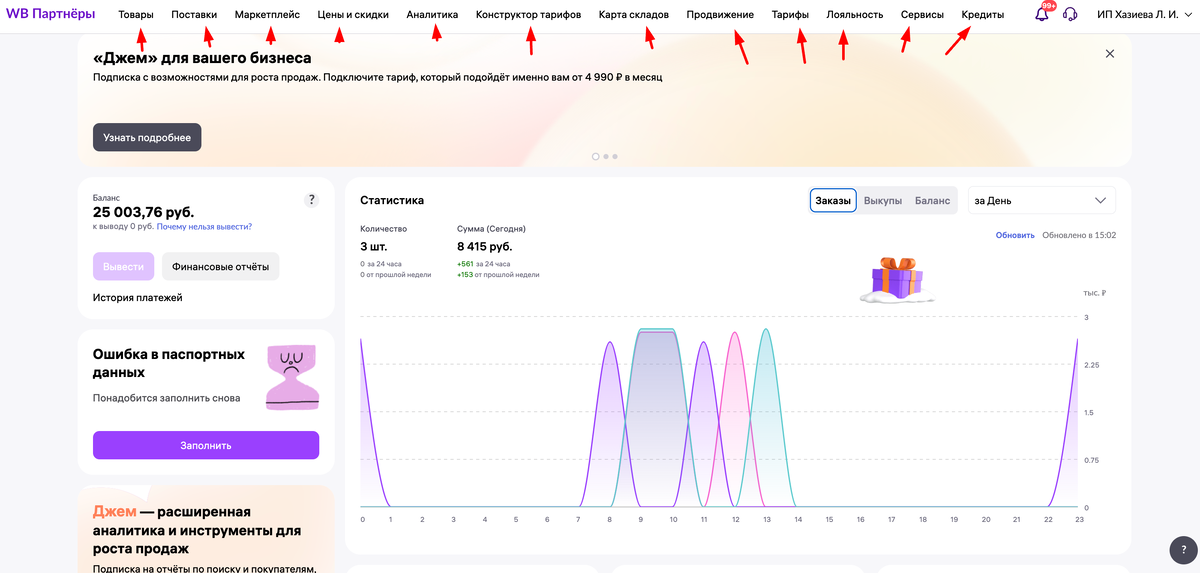
Task: Open the Маркетплейс menu
Action: (267, 15)
